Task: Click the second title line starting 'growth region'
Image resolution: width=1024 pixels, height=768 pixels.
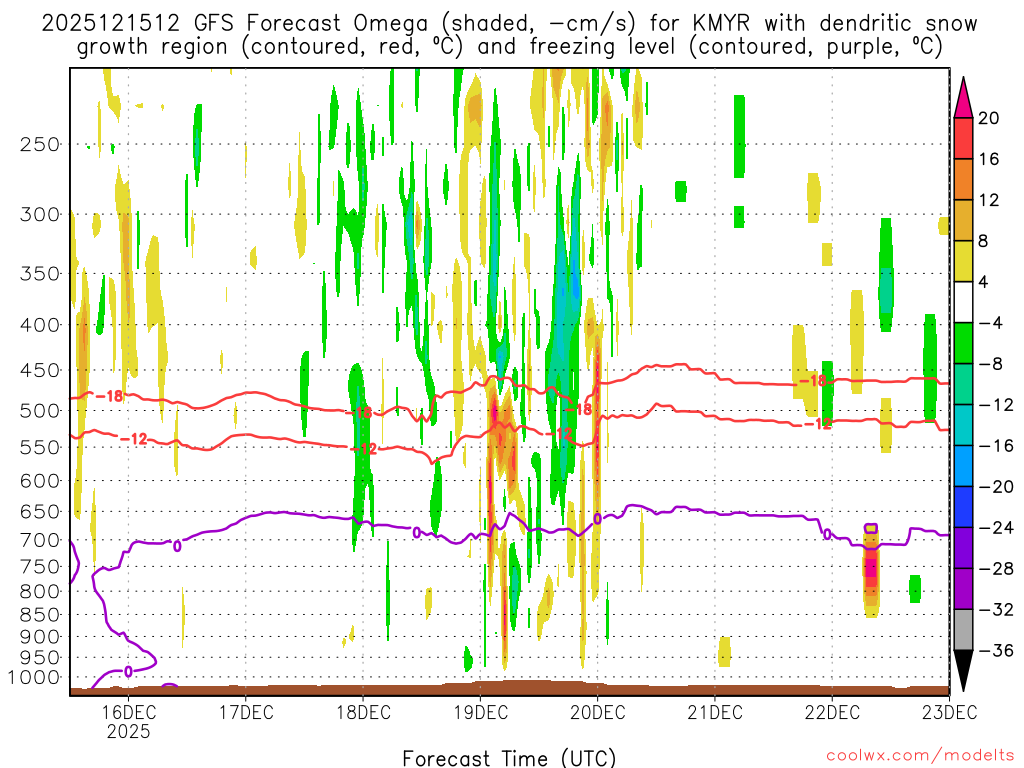Action: pos(509,47)
